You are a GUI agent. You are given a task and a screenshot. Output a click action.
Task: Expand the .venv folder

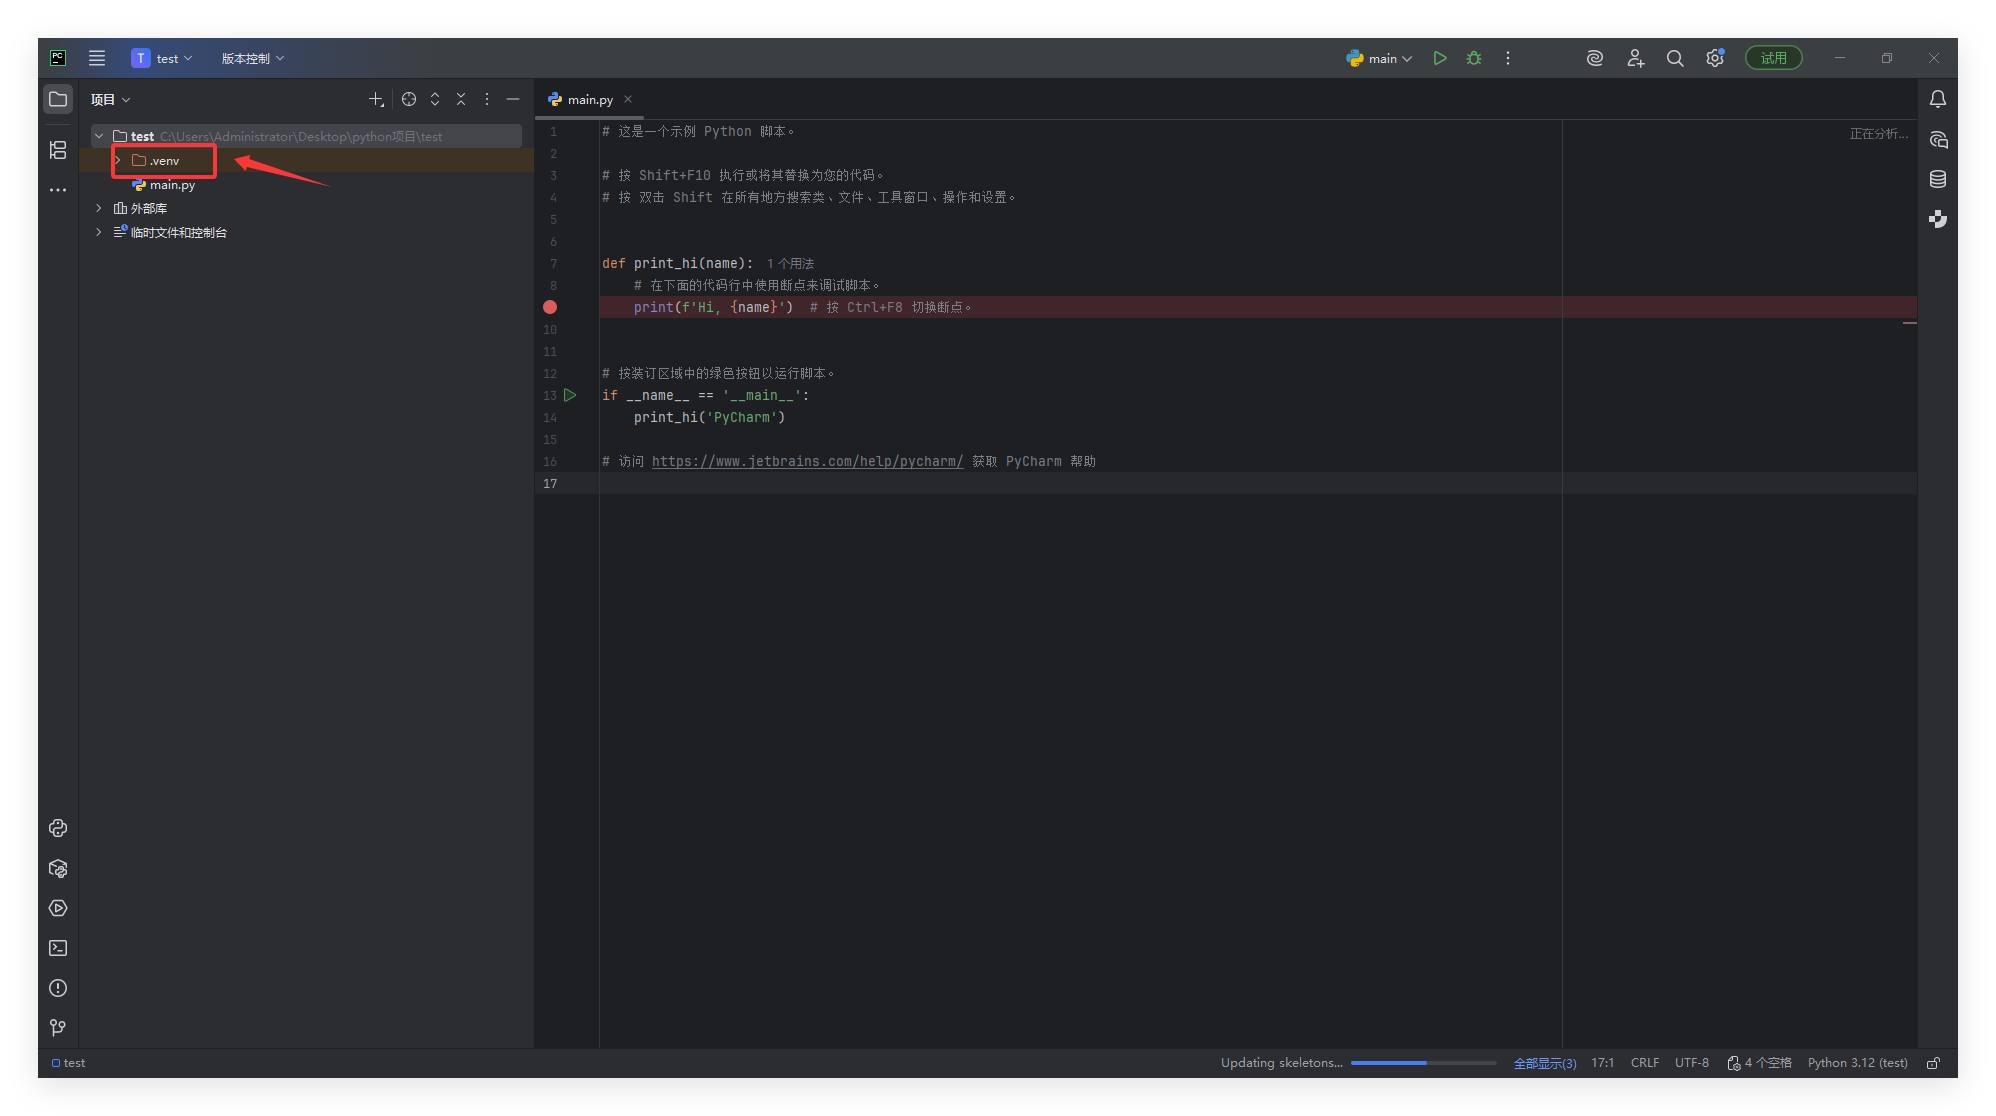click(117, 160)
